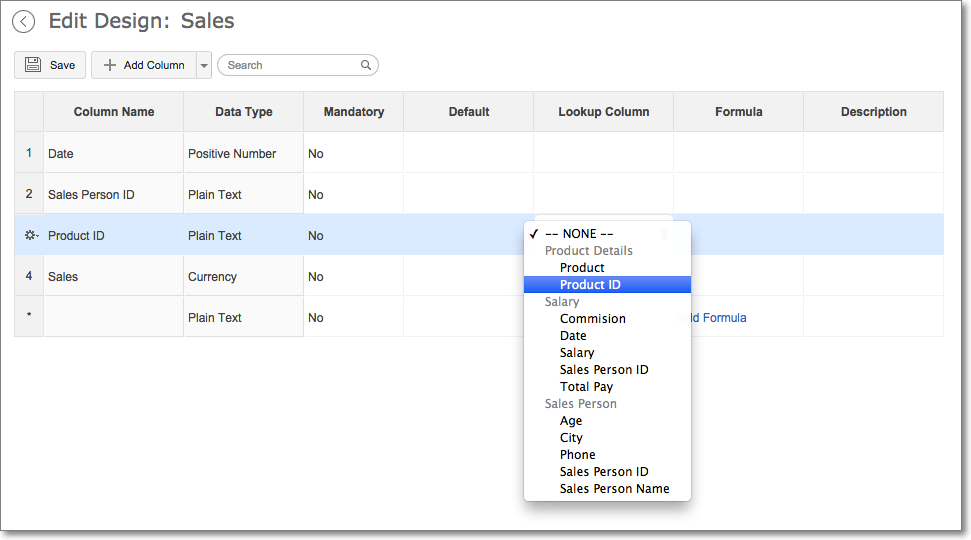This screenshot has width=971, height=540.
Task: Click the back arrow circle icon
Action: pos(24,22)
